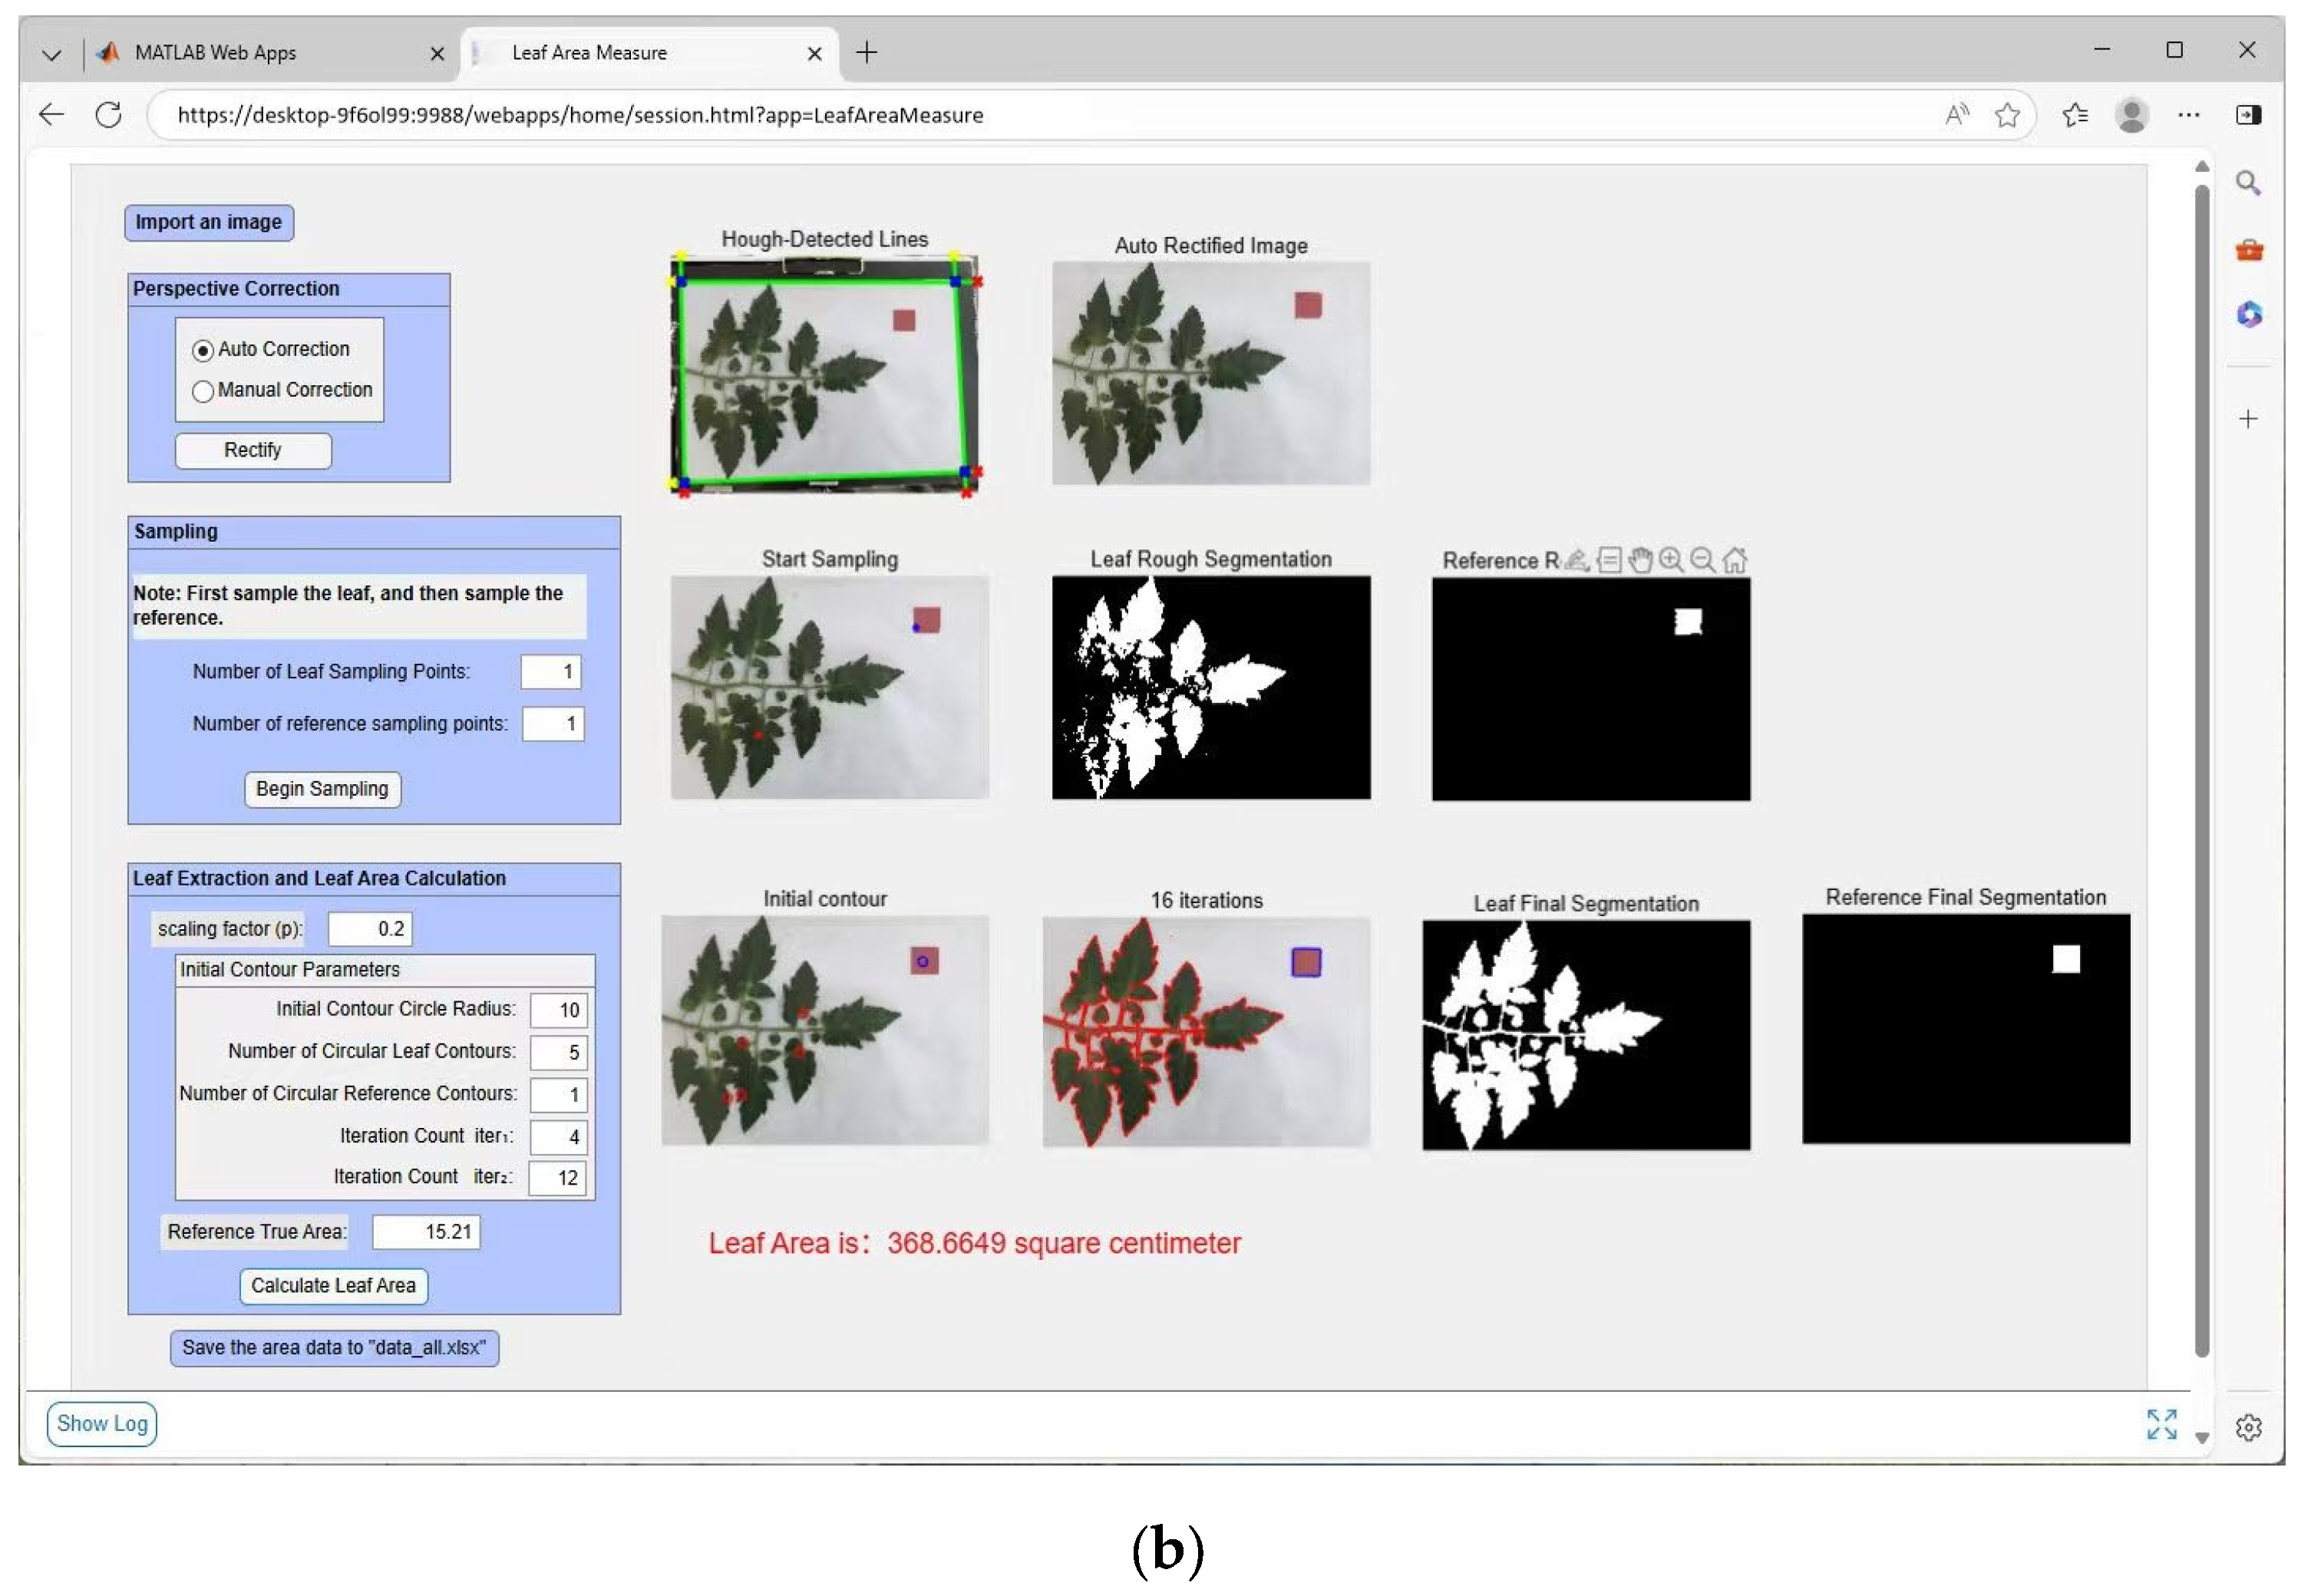The image size is (2311, 1596).
Task: Restore view with the home icon
Action: coord(1735,561)
